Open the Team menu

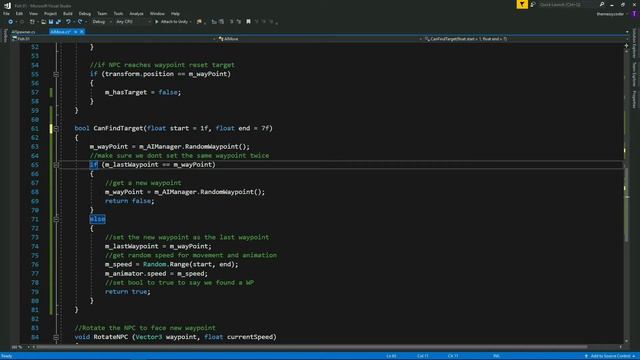point(102,13)
